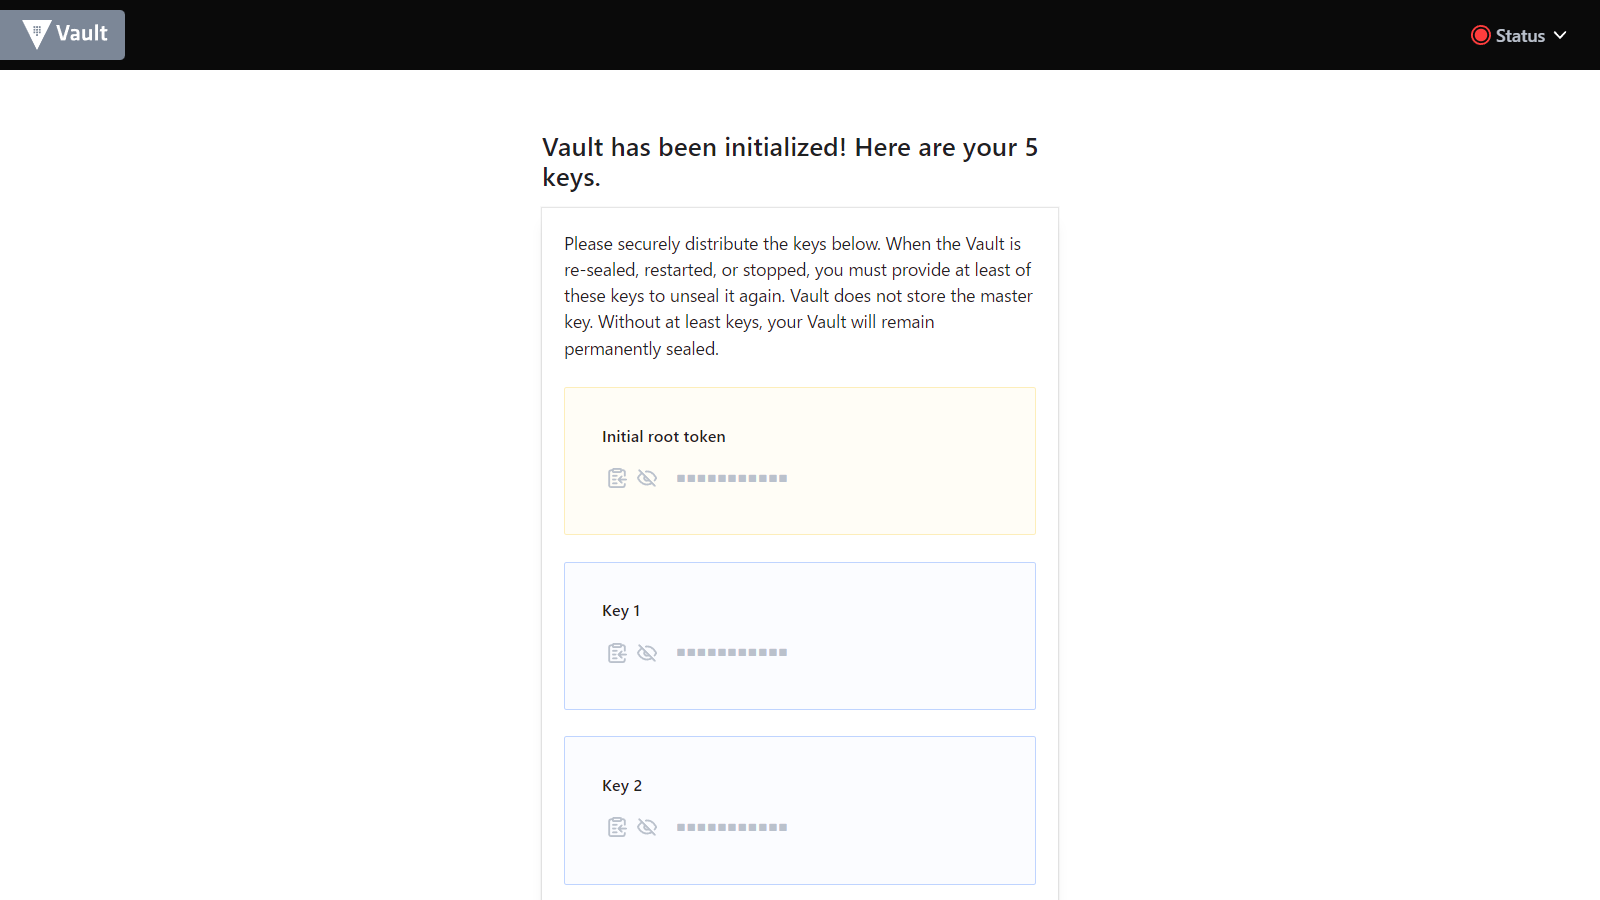
Task: Expand the Status chevron arrow
Action: click(1560, 36)
